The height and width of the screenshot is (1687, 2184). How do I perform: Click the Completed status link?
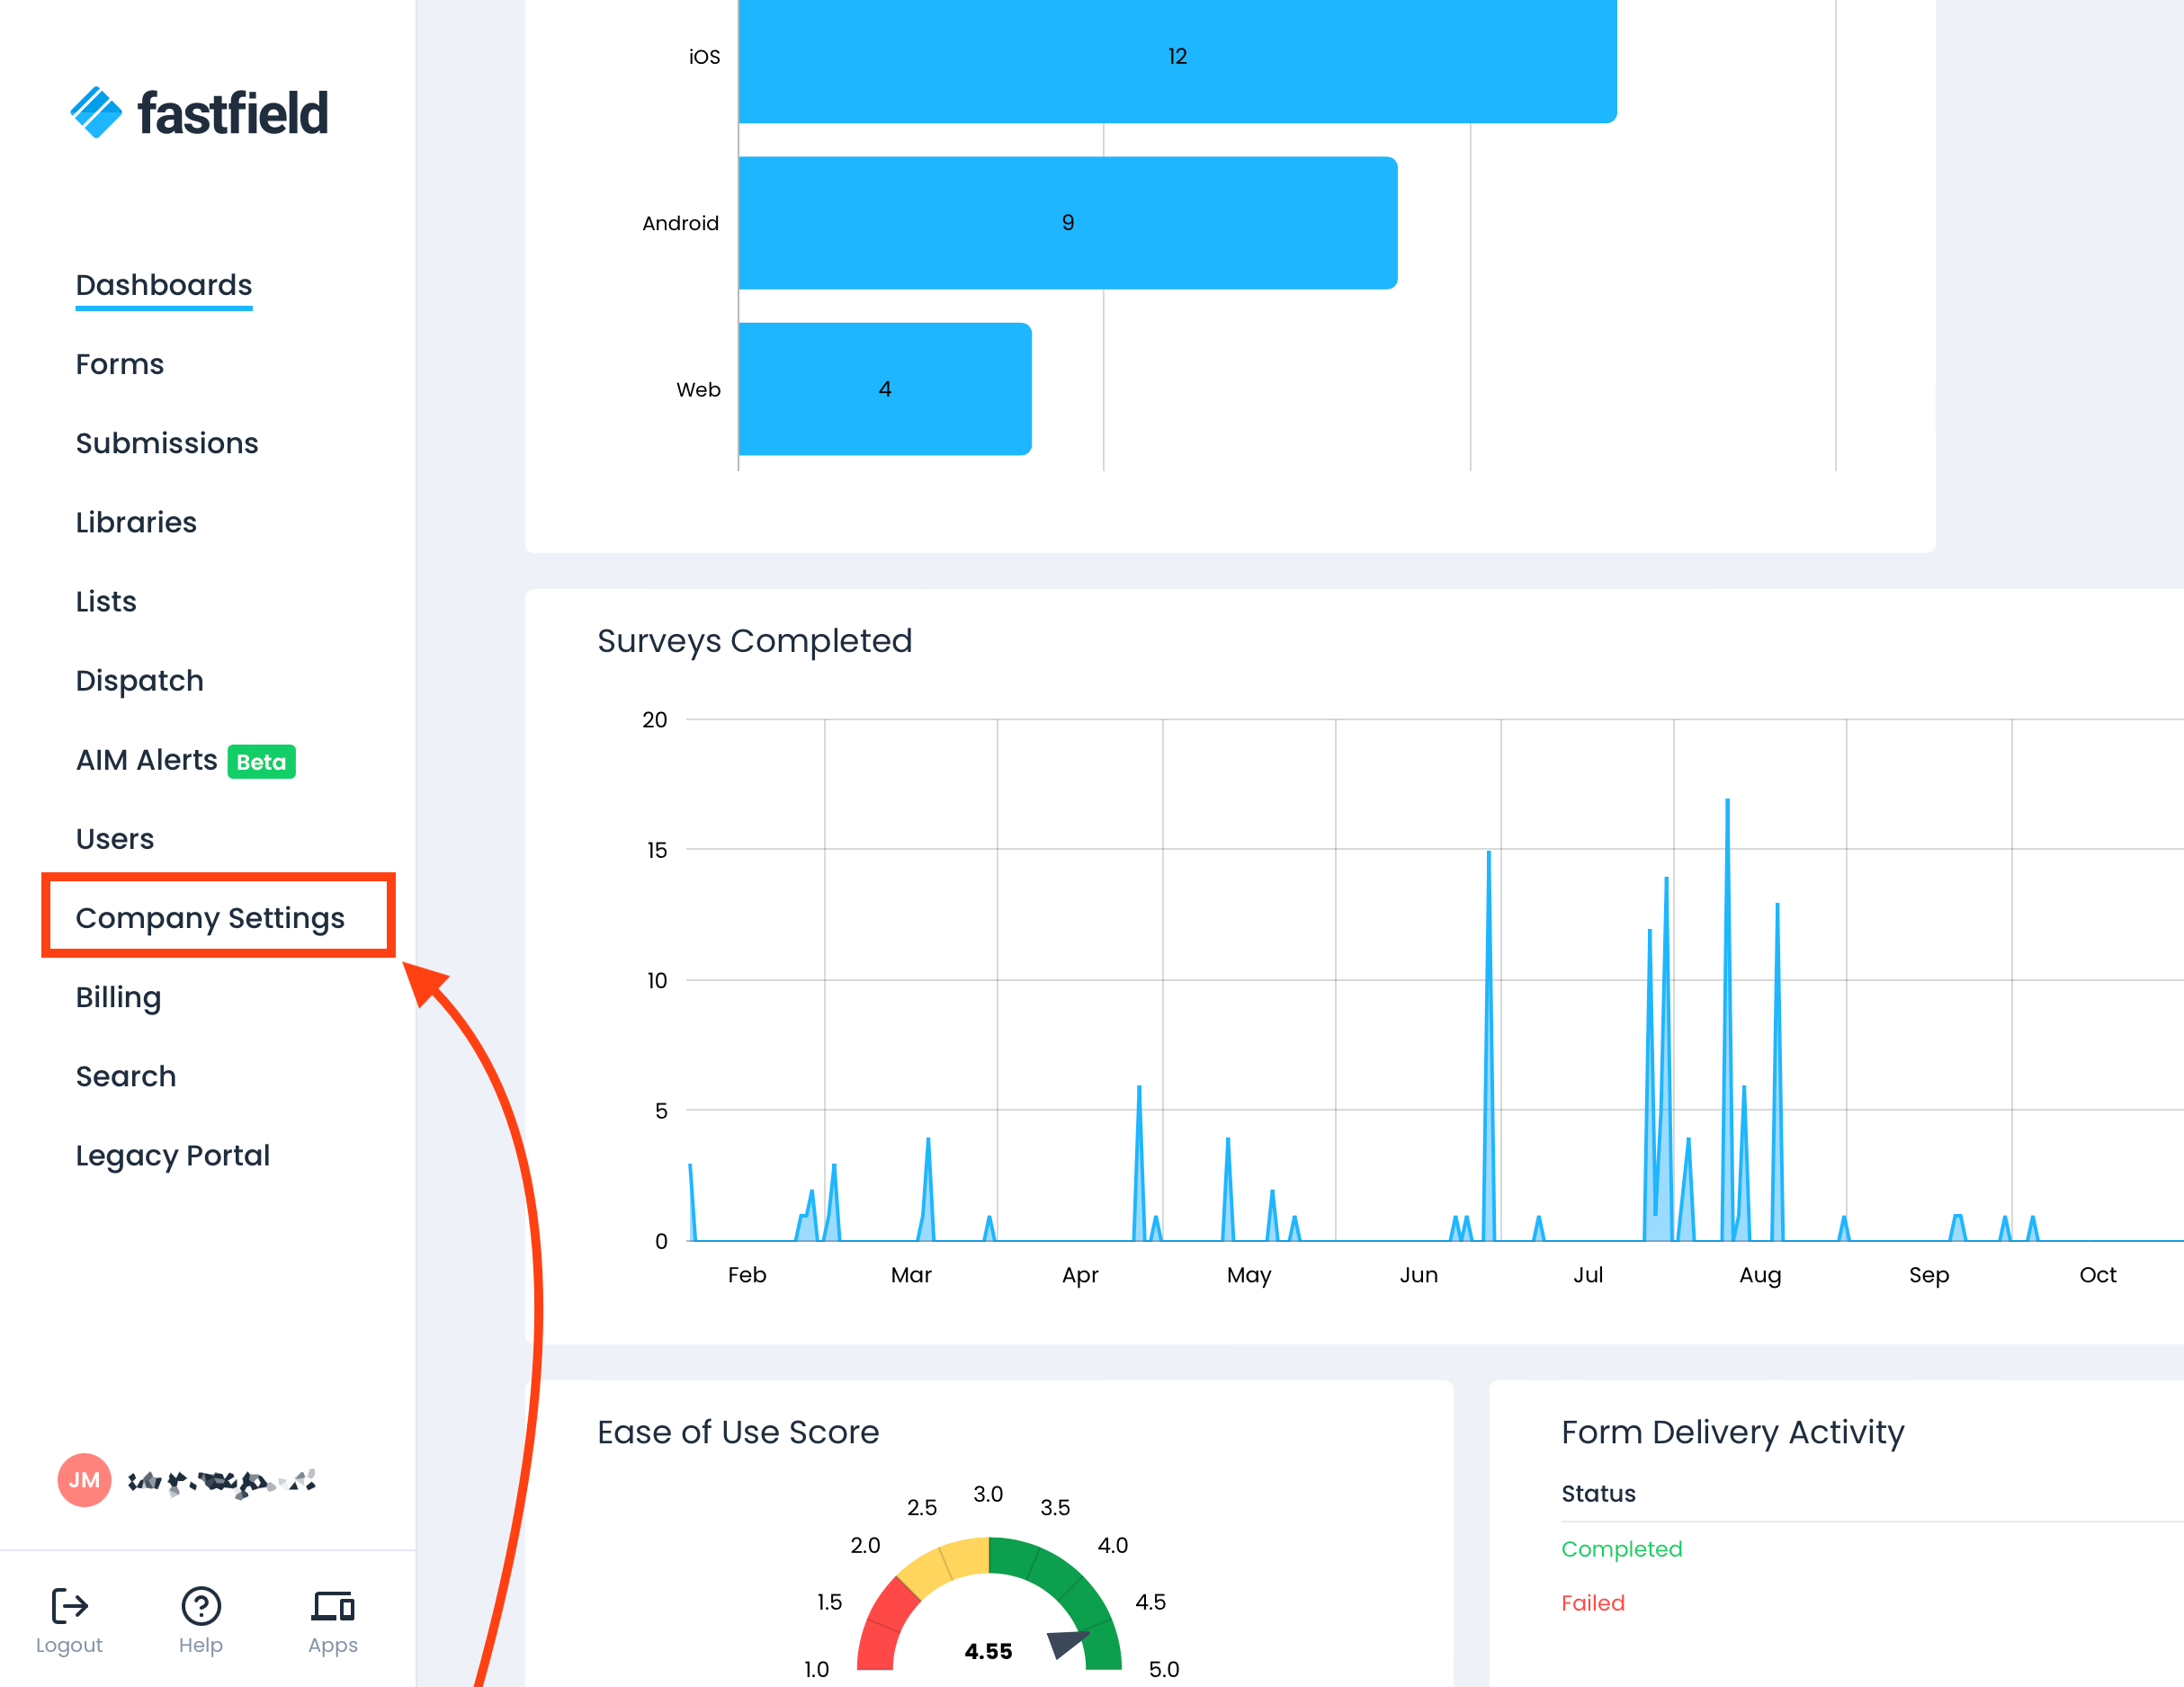pos(1621,1549)
